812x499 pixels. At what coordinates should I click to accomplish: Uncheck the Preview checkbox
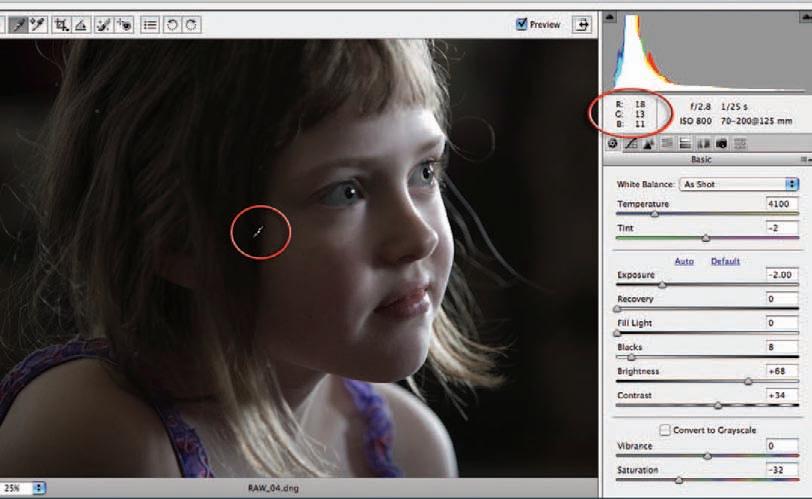521,24
